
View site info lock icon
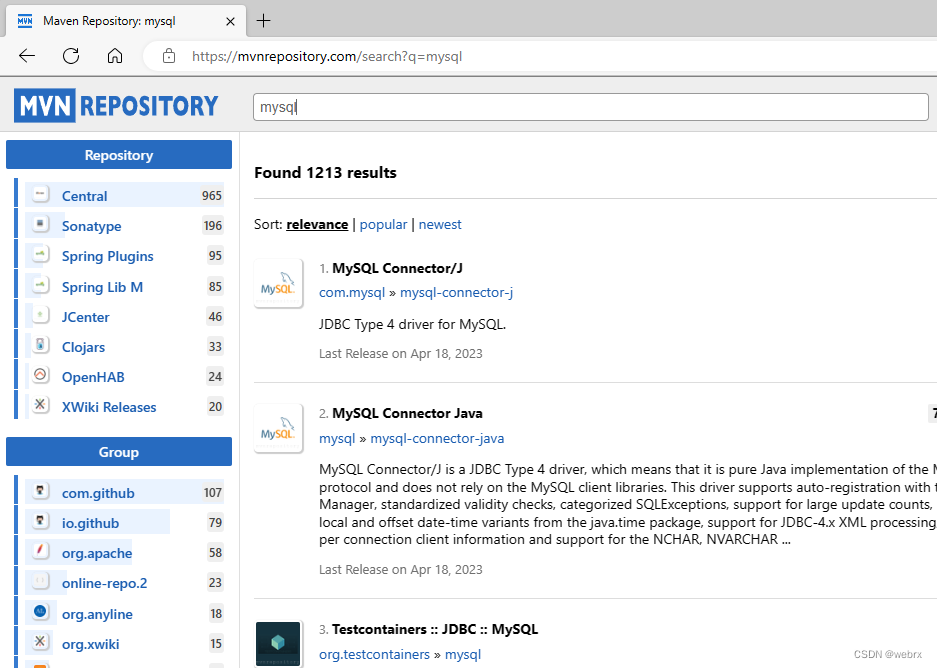pos(169,56)
